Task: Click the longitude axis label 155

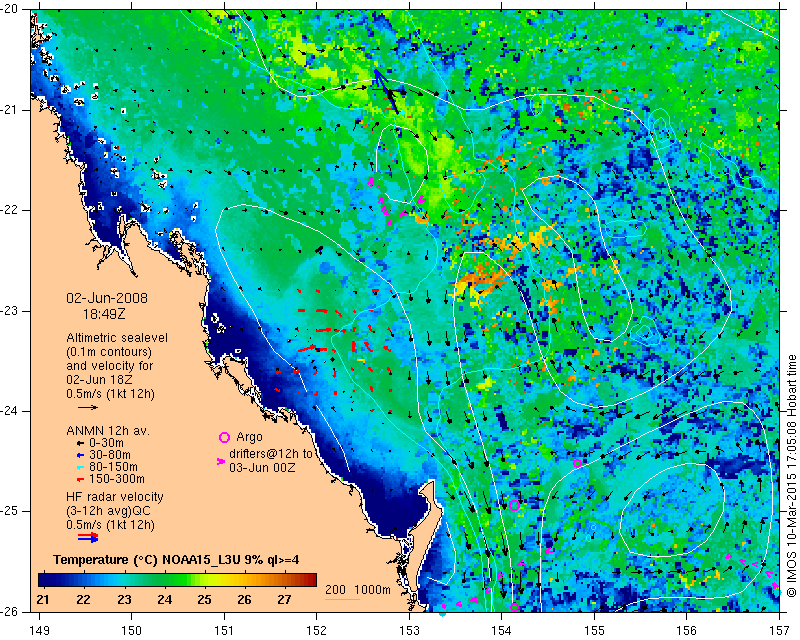Action: tap(594, 631)
